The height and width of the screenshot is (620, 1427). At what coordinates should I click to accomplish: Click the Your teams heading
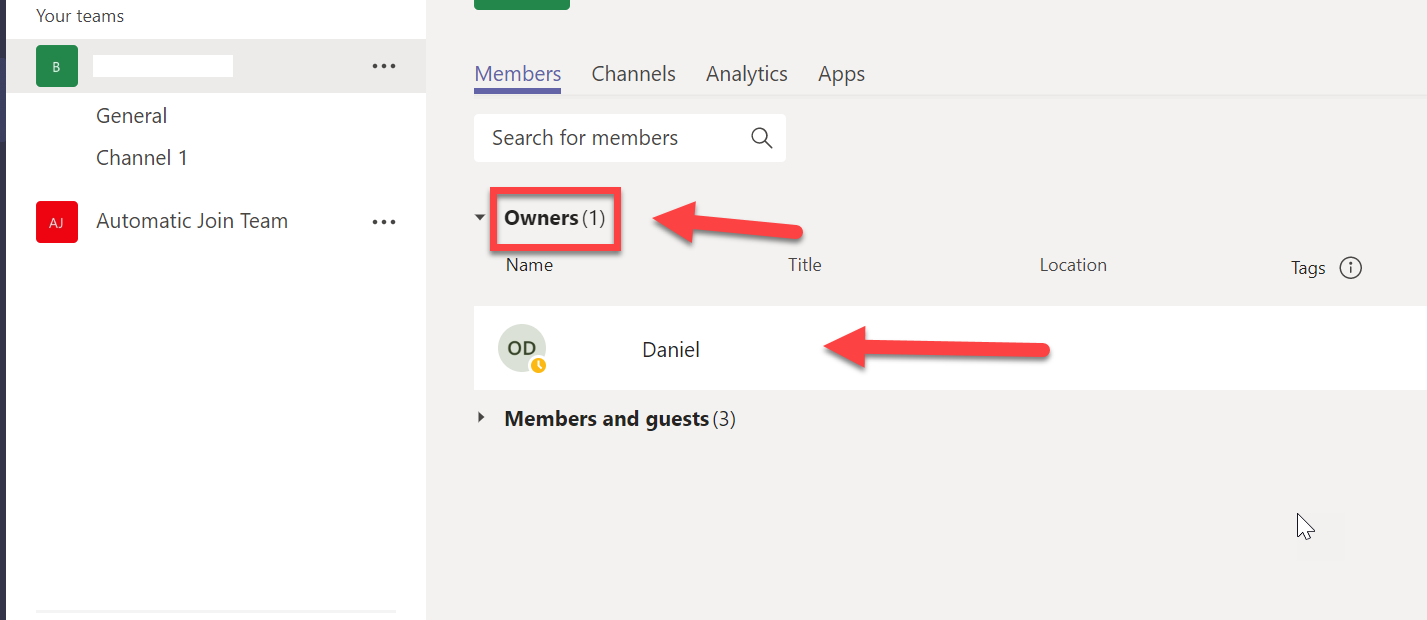80,16
